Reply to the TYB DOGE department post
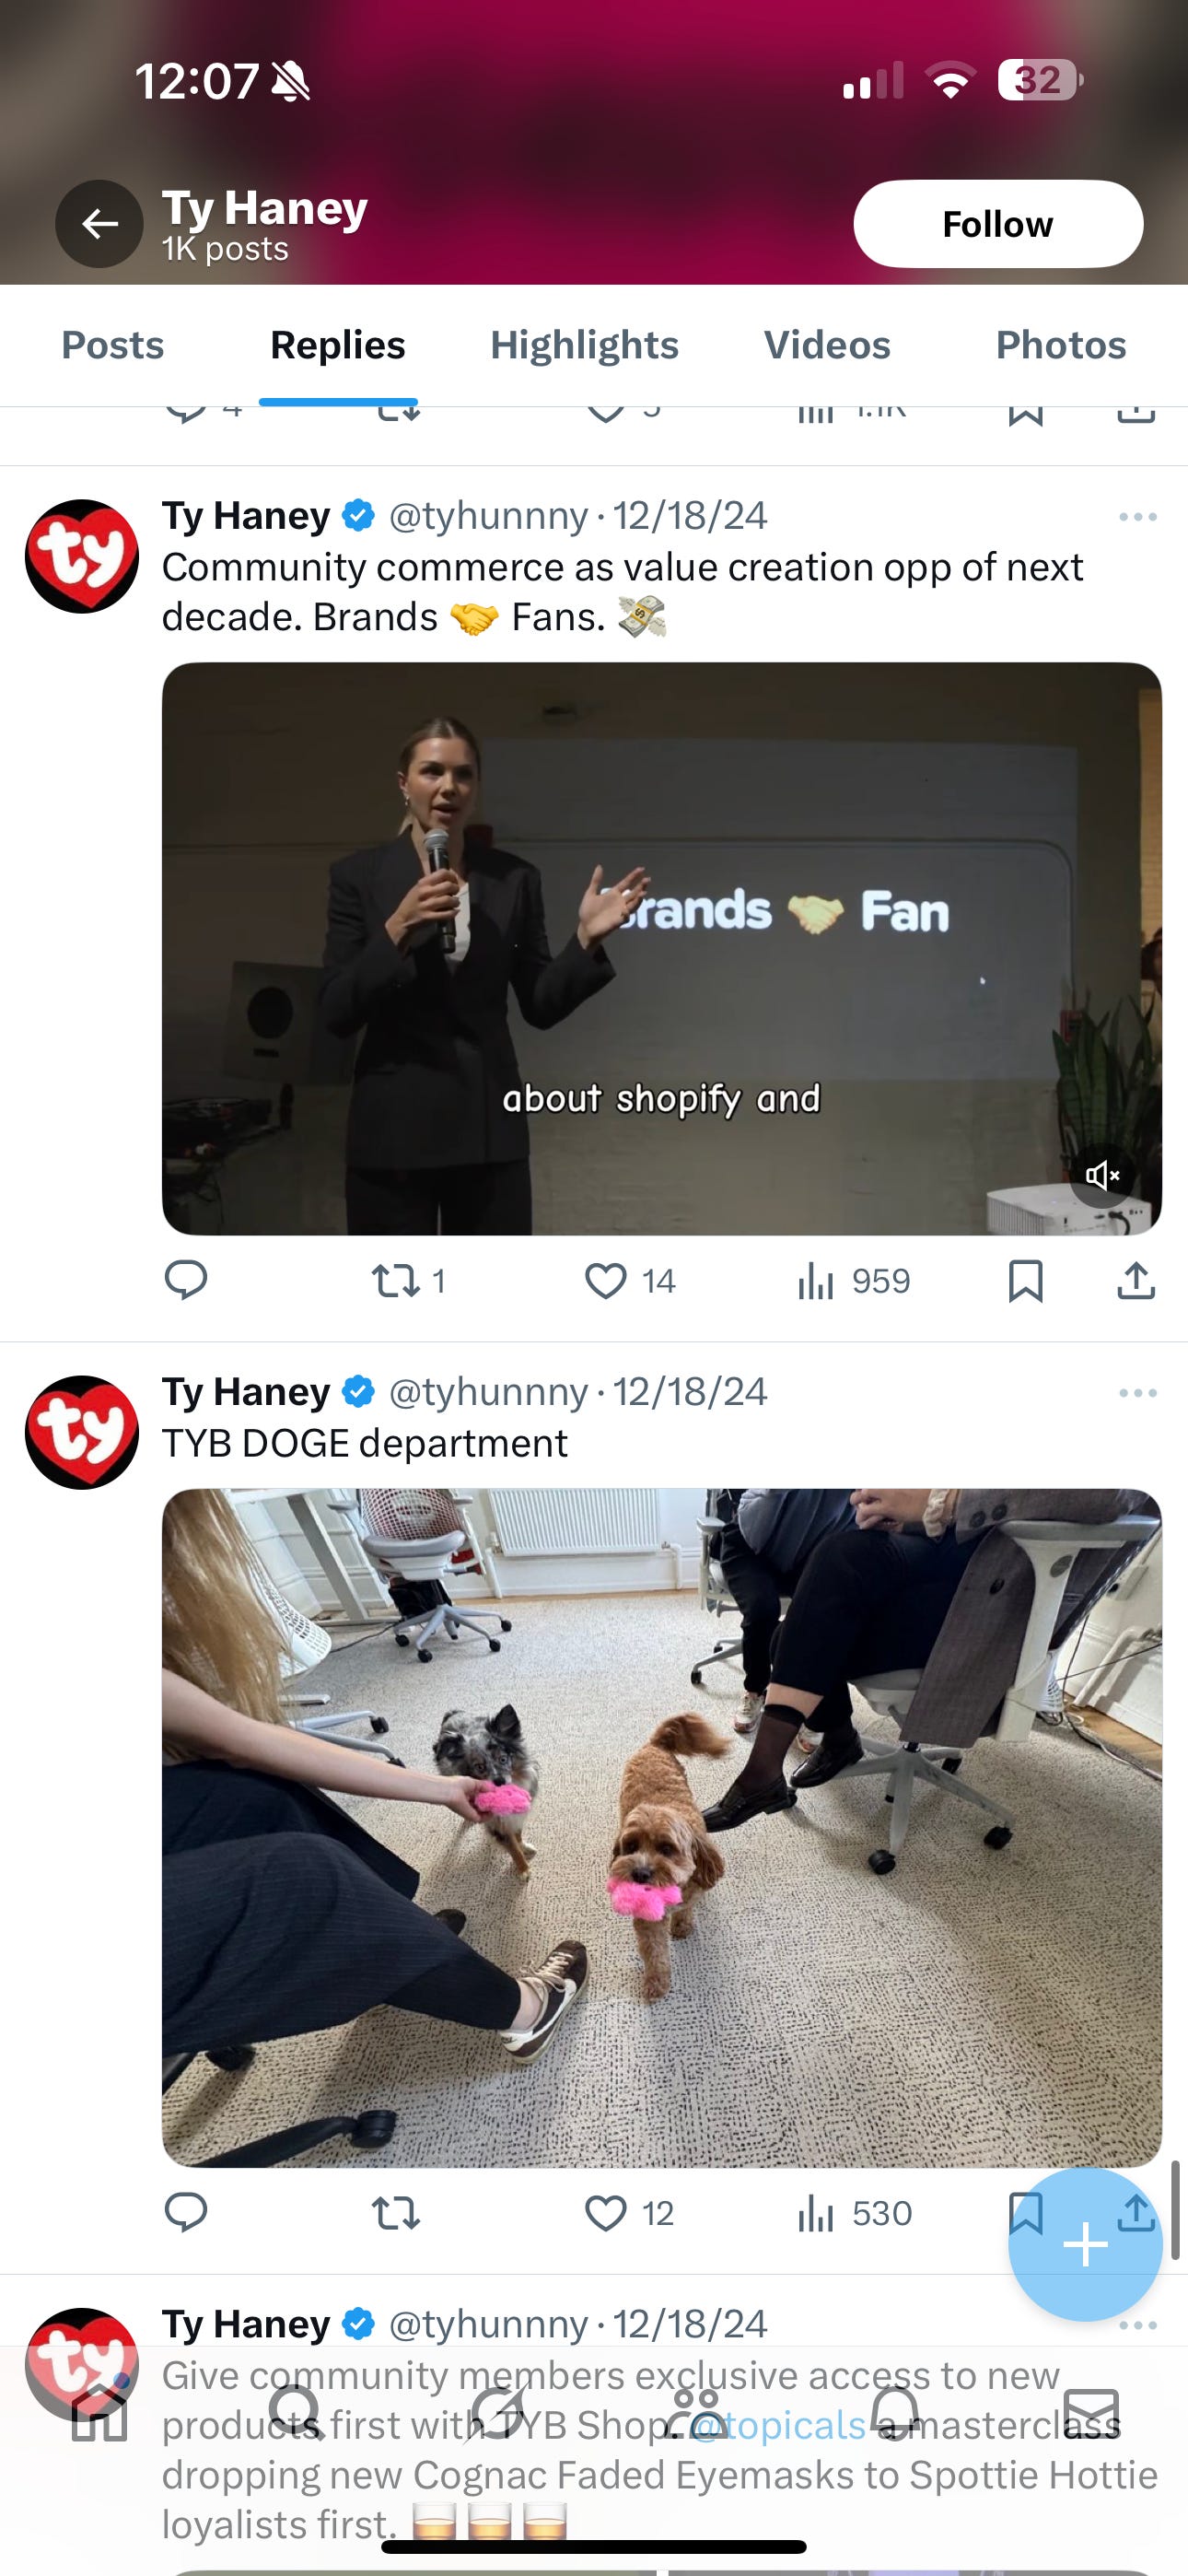The image size is (1188, 2576). click(x=186, y=2213)
